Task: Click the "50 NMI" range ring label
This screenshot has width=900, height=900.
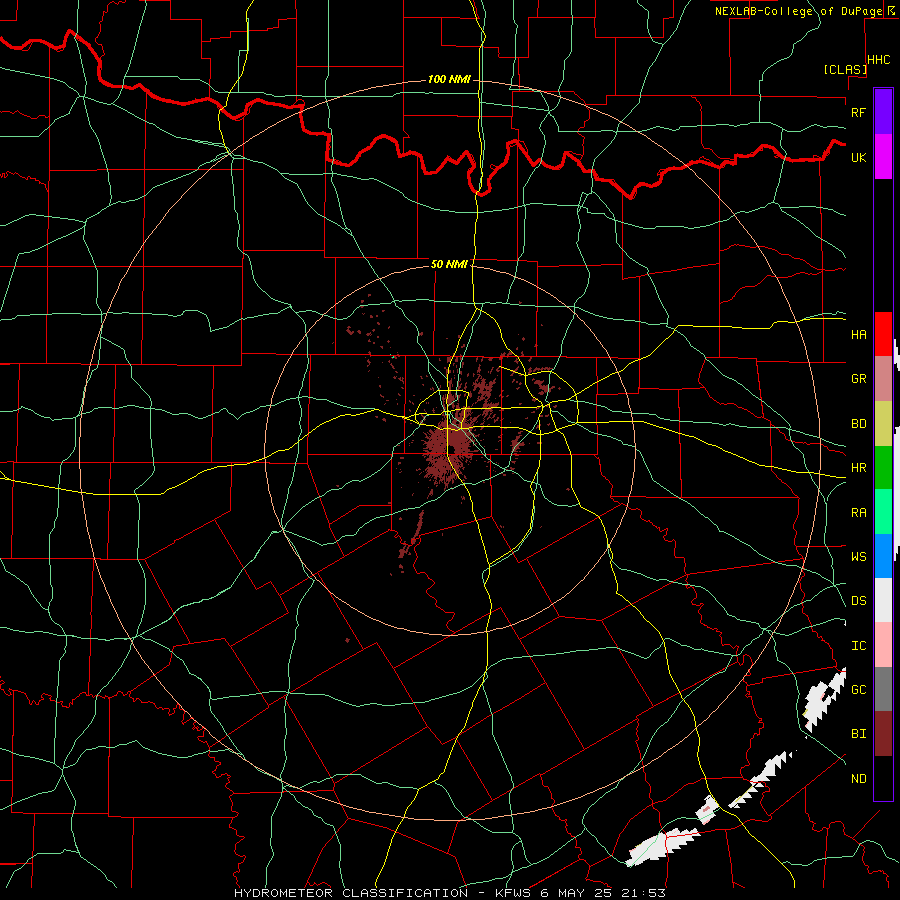Action: point(449,264)
